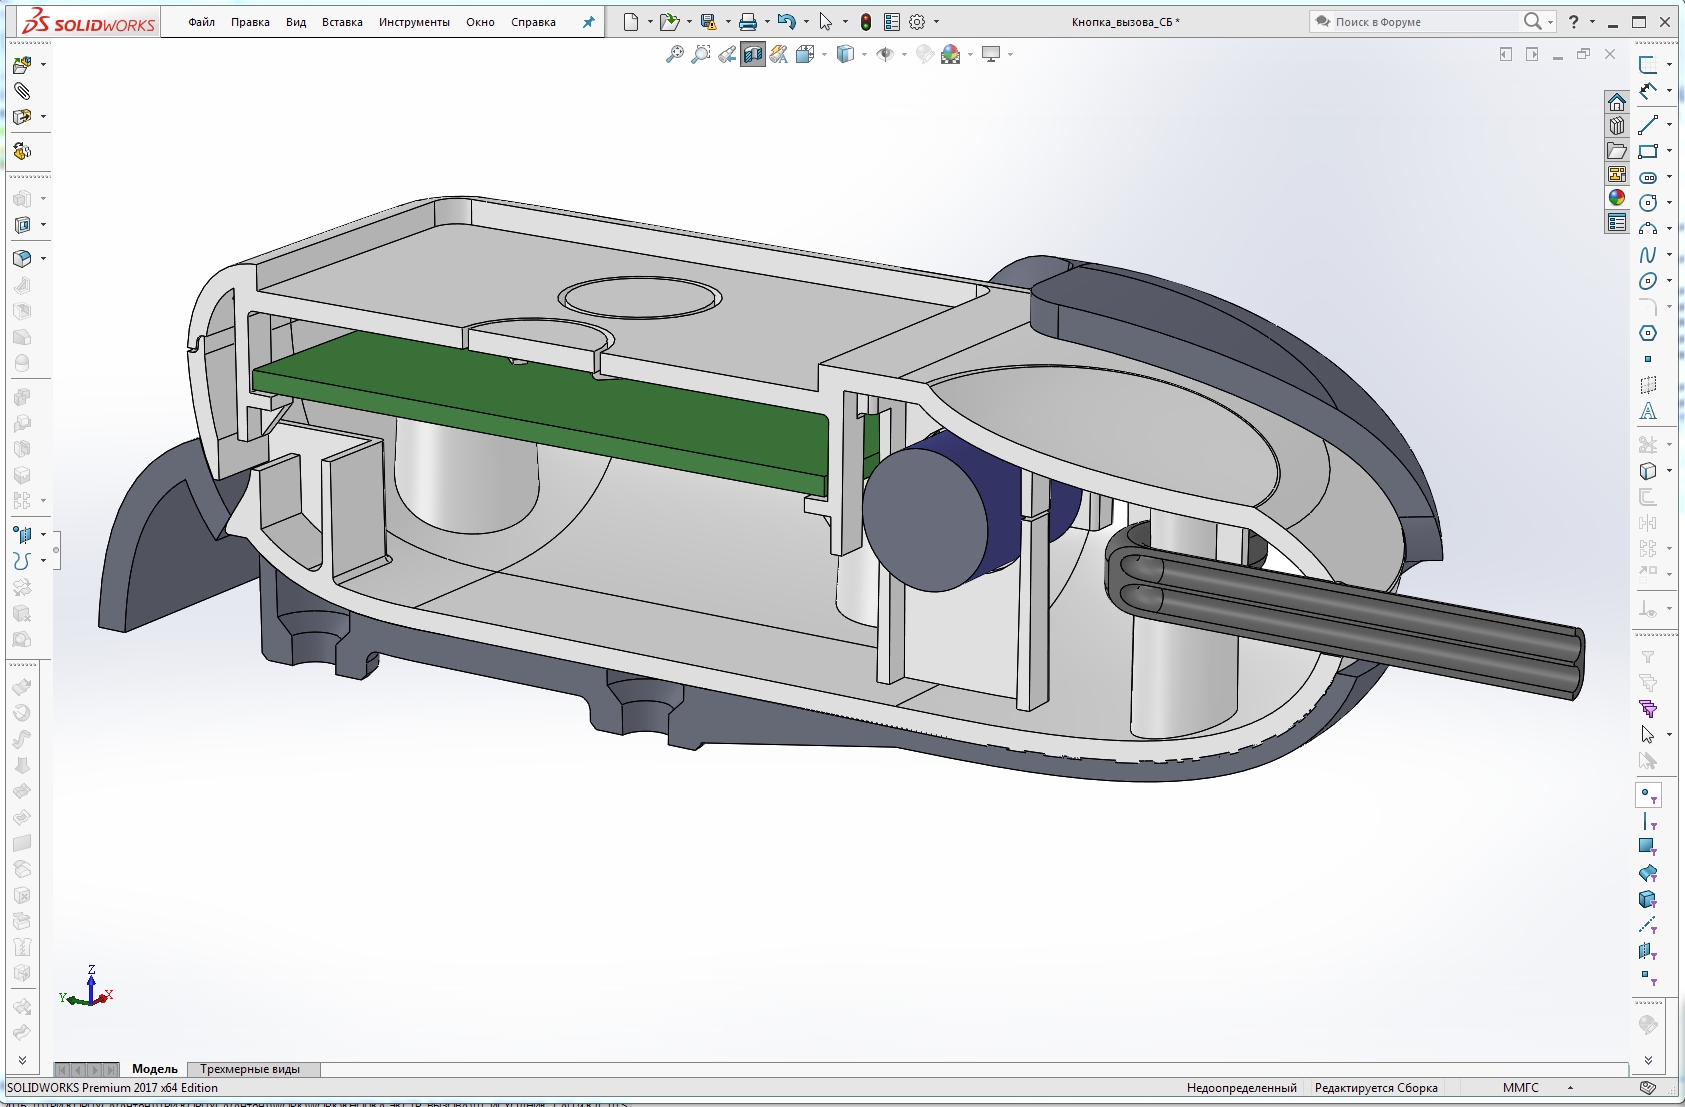Choose the Spline sketch tool
Image resolution: width=1685 pixels, height=1107 pixels.
point(1647,255)
